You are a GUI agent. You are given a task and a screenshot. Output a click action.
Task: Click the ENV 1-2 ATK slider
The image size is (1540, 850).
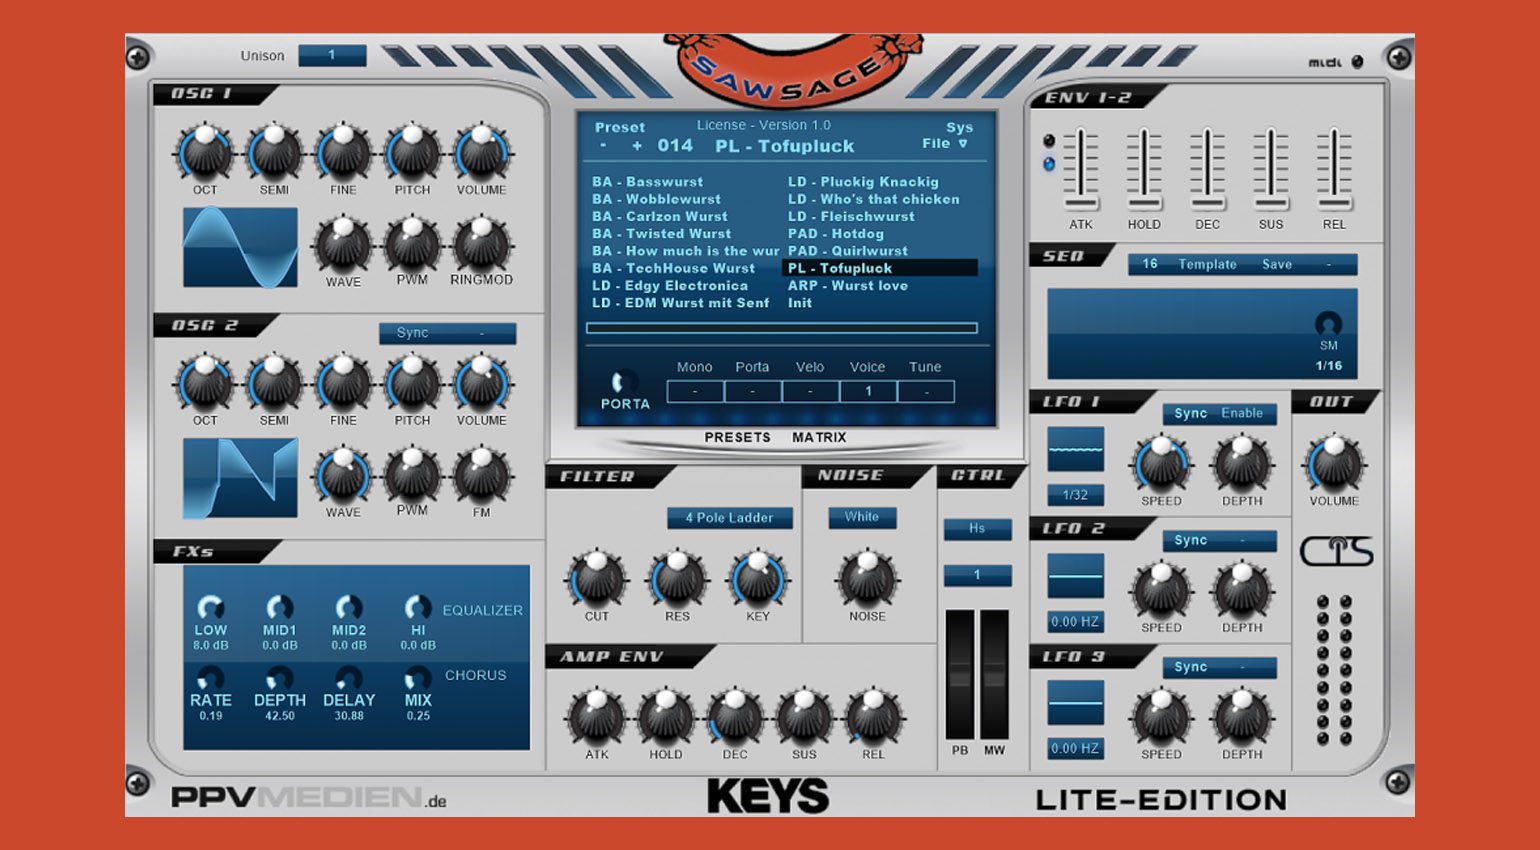click(1081, 170)
